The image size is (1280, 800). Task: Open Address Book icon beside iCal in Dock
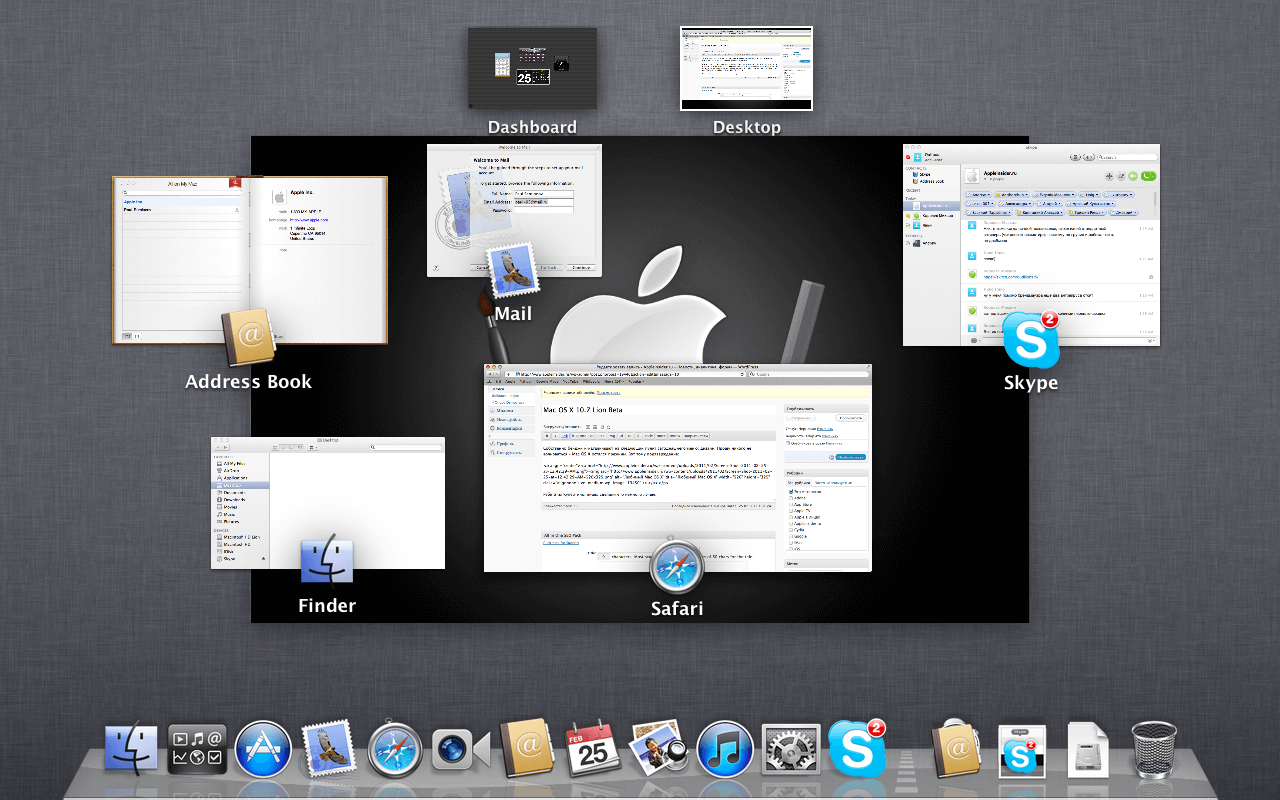[527, 748]
